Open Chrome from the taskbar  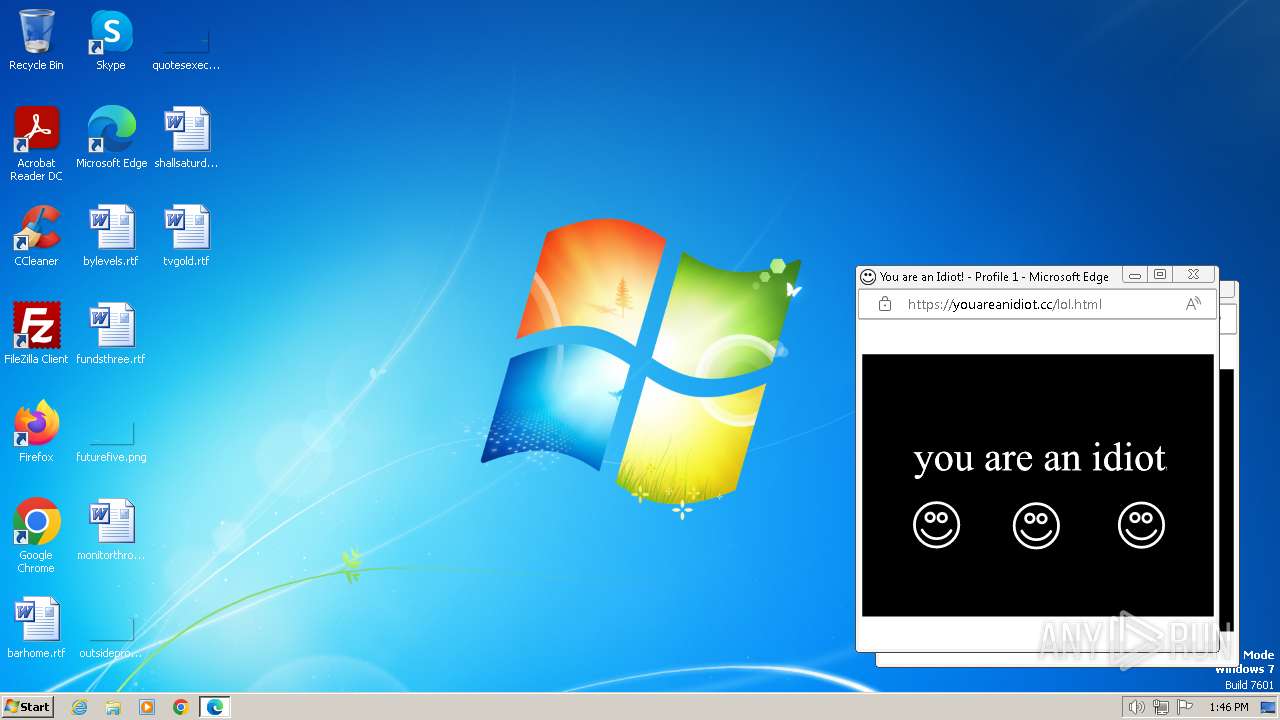click(181, 707)
